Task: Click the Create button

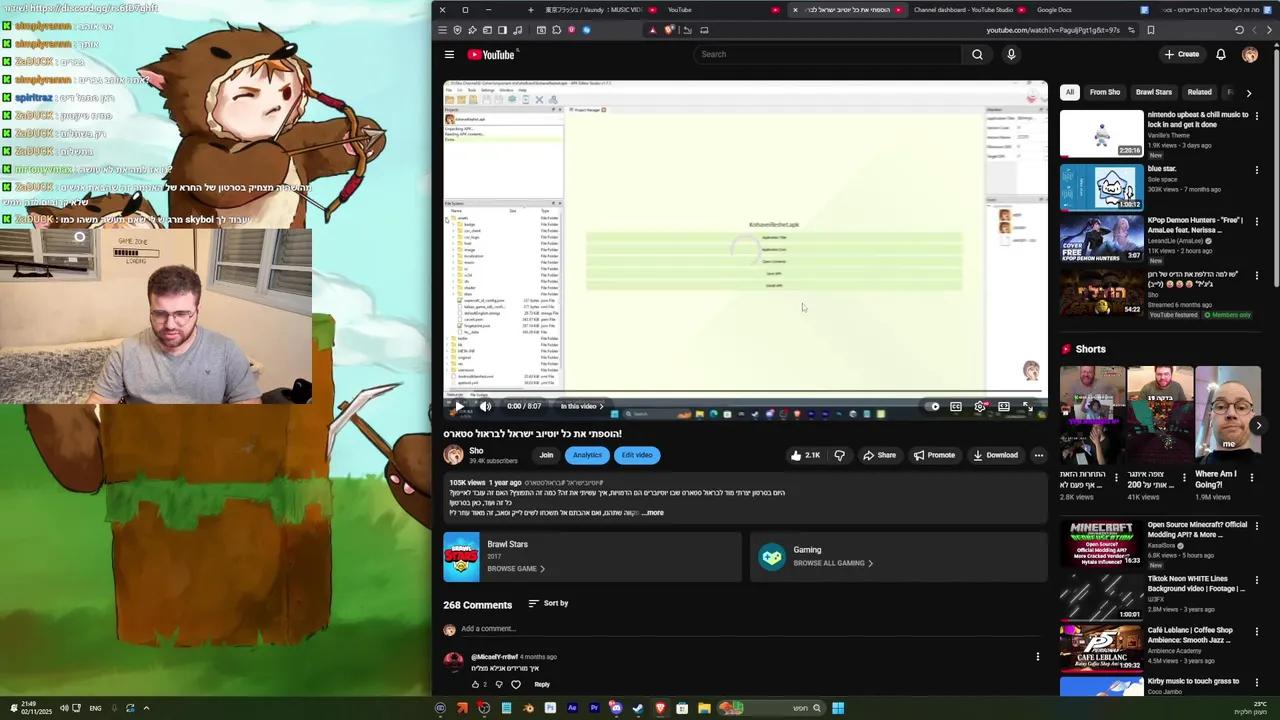Action: pyautogui.click(x=1183, y=54)
